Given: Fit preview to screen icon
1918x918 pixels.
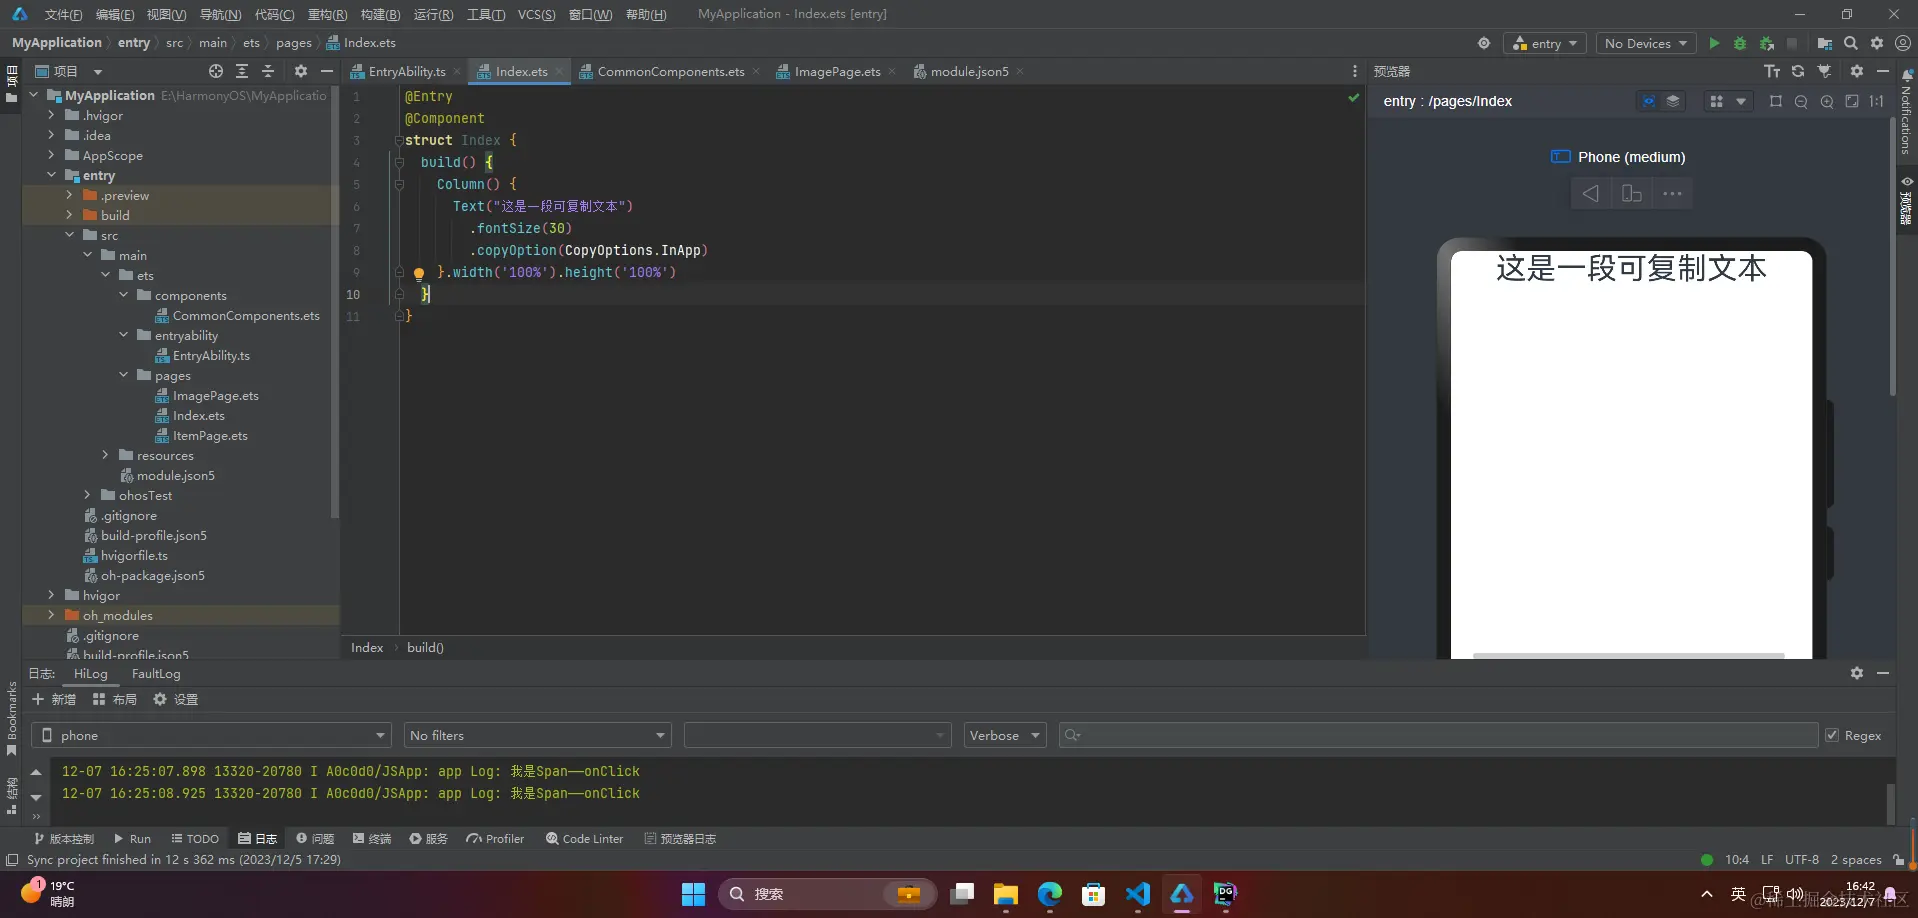Looking at the screenshot, I should click(x=1852, y=101).
